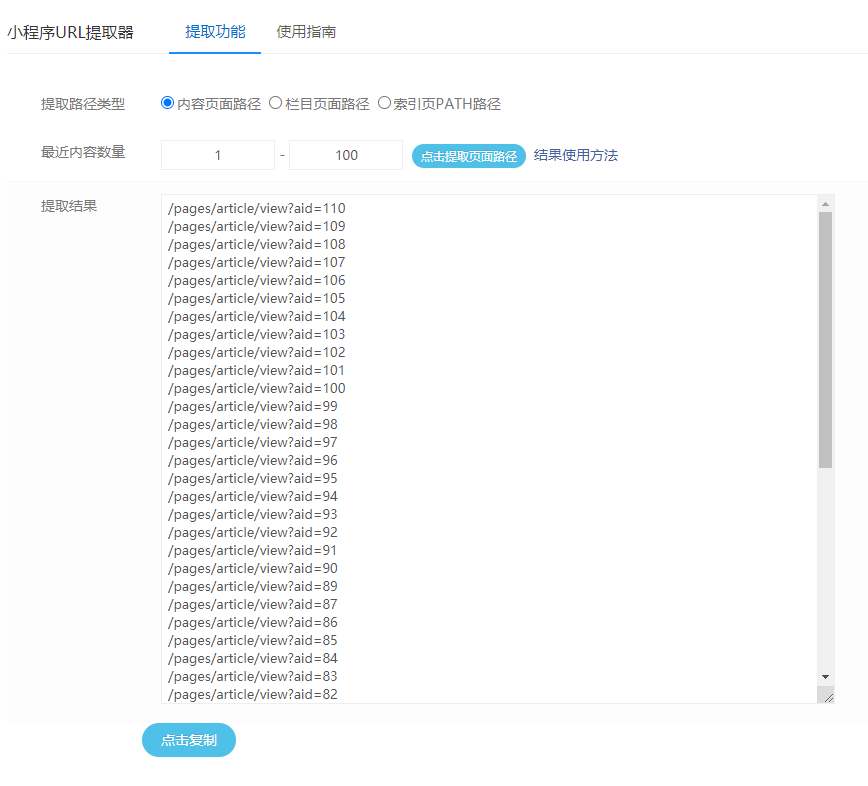Click line /pages/article/view?aid=96
Screen dimensions: 868x786
pyautogui.click(x=252, y=461)
